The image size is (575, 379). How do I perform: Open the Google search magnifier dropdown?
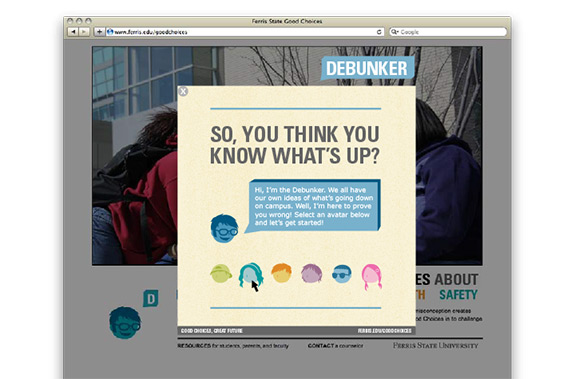(395, 32)
